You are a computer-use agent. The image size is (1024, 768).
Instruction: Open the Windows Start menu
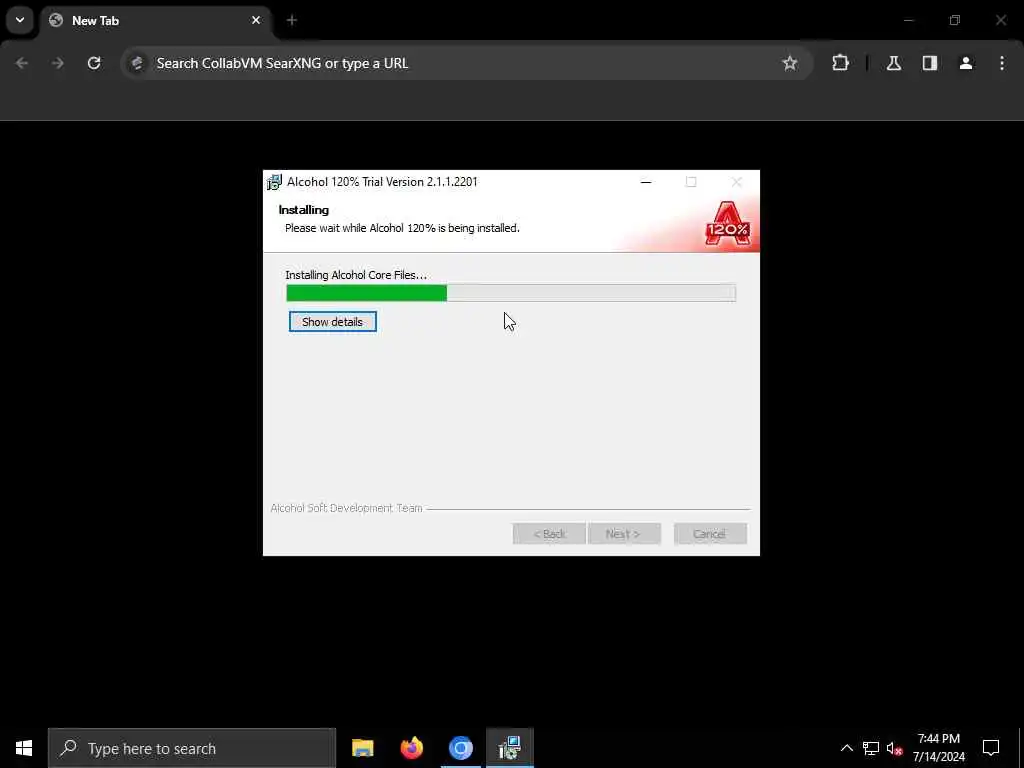coord(24,748)
